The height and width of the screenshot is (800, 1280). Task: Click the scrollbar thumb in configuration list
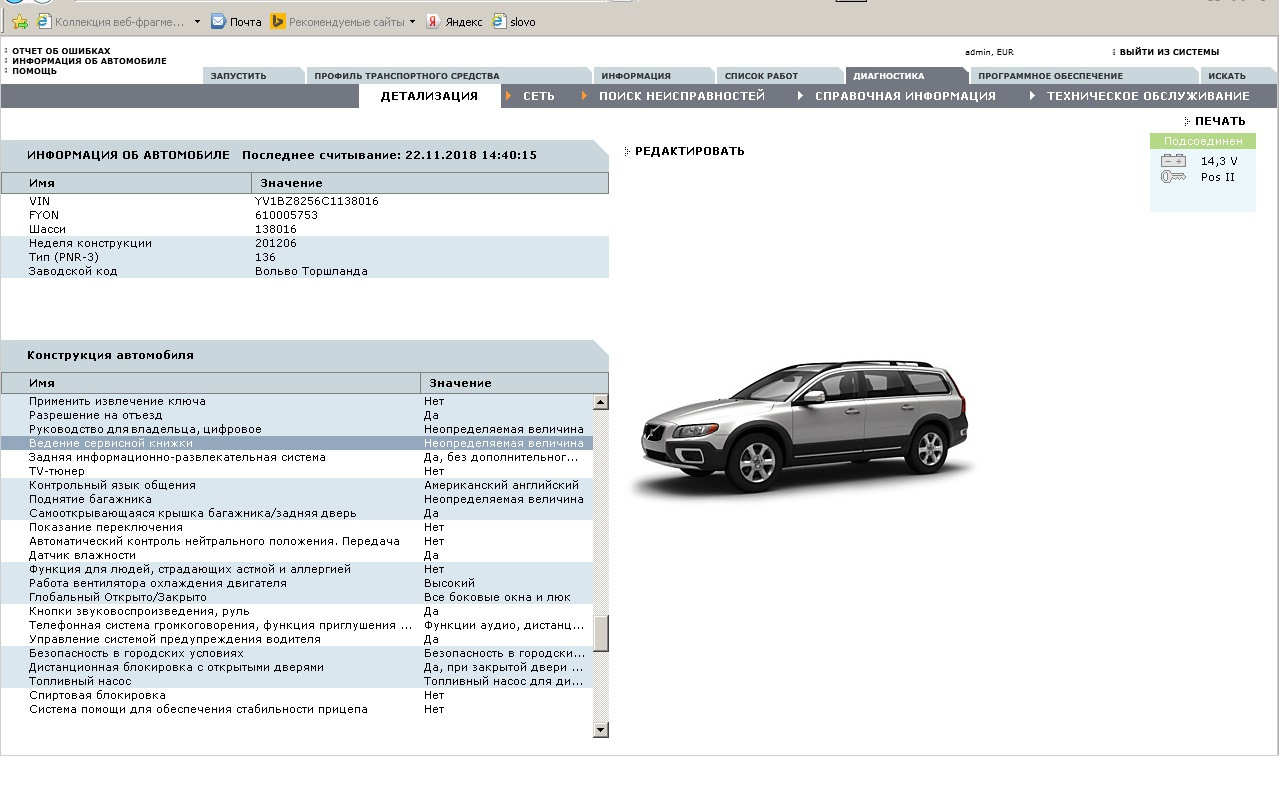click(601, 634)
